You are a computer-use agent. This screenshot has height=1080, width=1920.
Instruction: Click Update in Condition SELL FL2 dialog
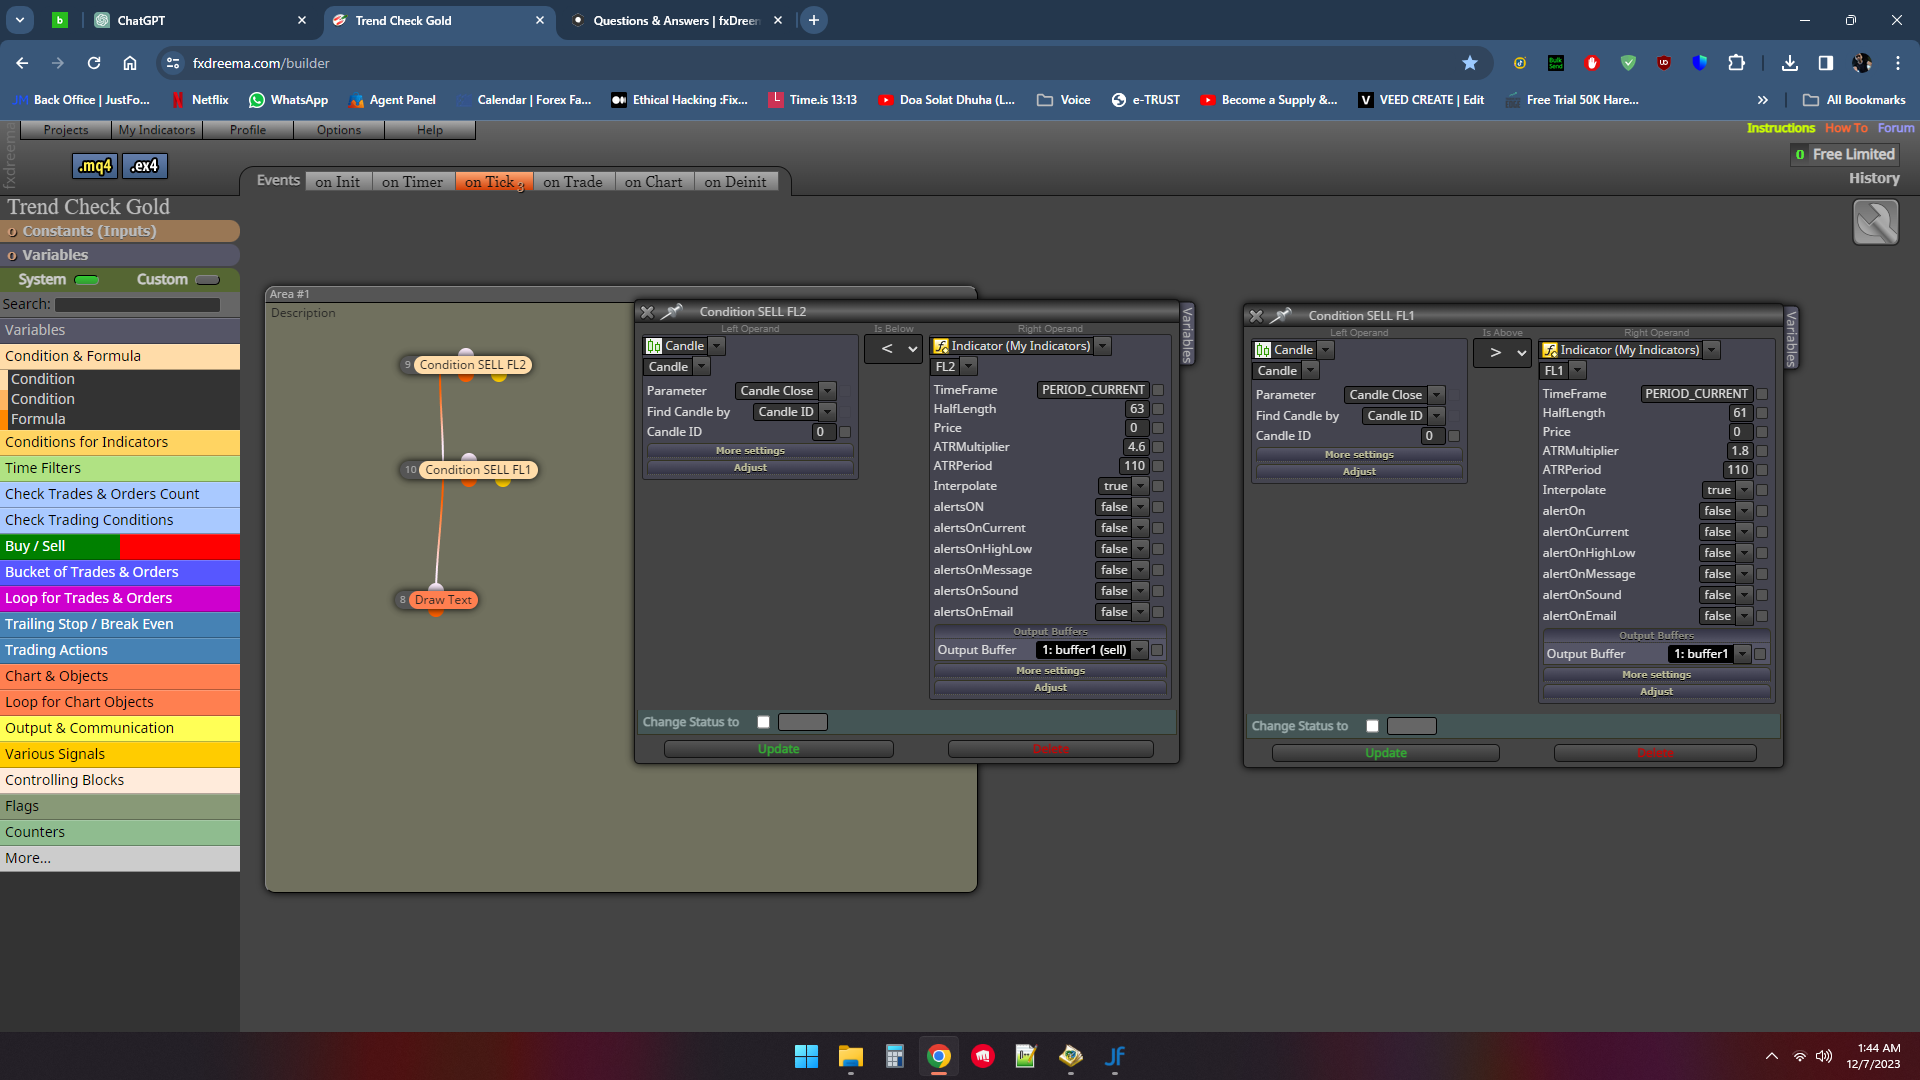(x=778, y=749)
